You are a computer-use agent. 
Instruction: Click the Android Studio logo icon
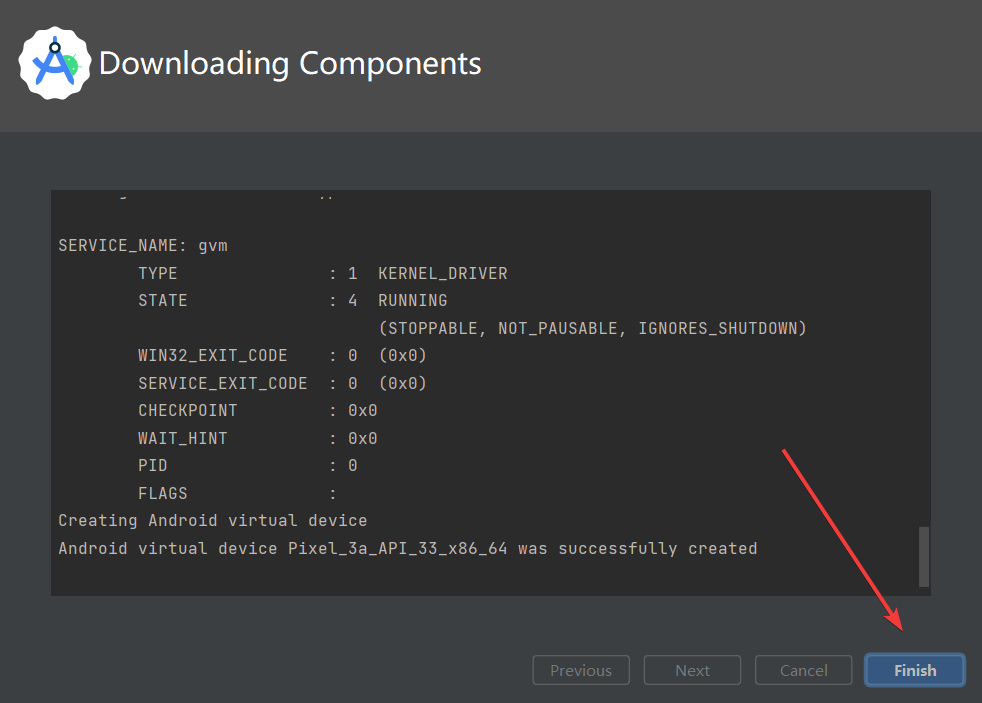coord(54,63)
